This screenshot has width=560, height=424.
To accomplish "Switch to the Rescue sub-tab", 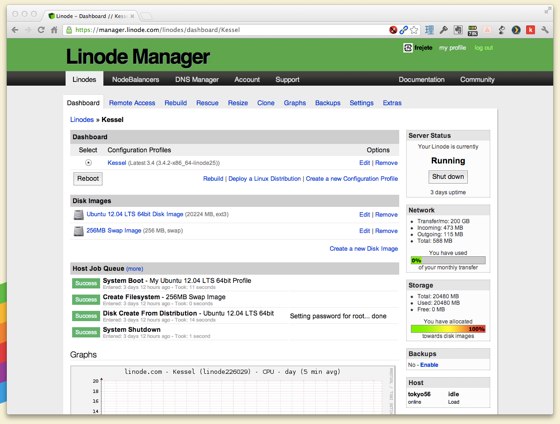I will (208, 103).
